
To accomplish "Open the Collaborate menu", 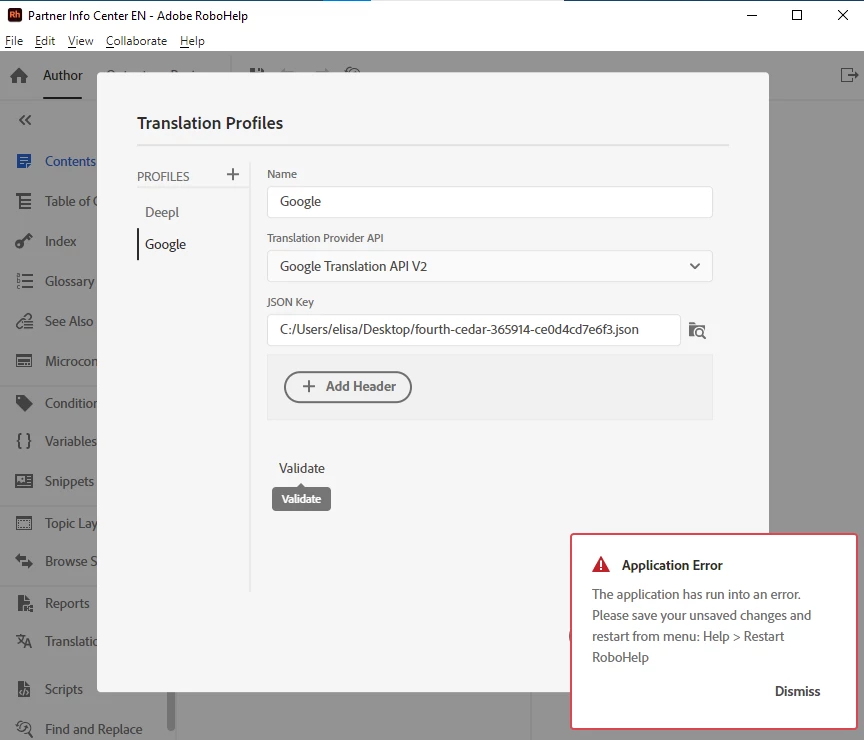I will (x=136, y=41).
